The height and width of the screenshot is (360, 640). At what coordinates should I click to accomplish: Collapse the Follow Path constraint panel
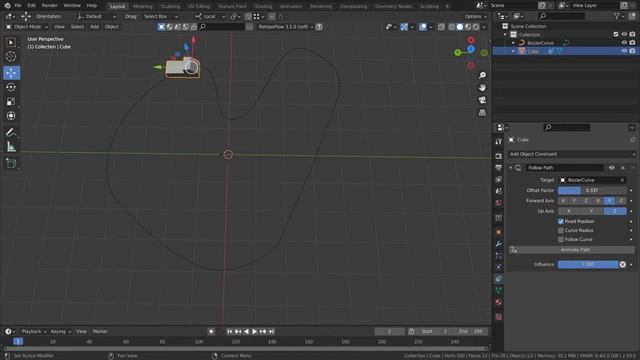tap(511, 168)
